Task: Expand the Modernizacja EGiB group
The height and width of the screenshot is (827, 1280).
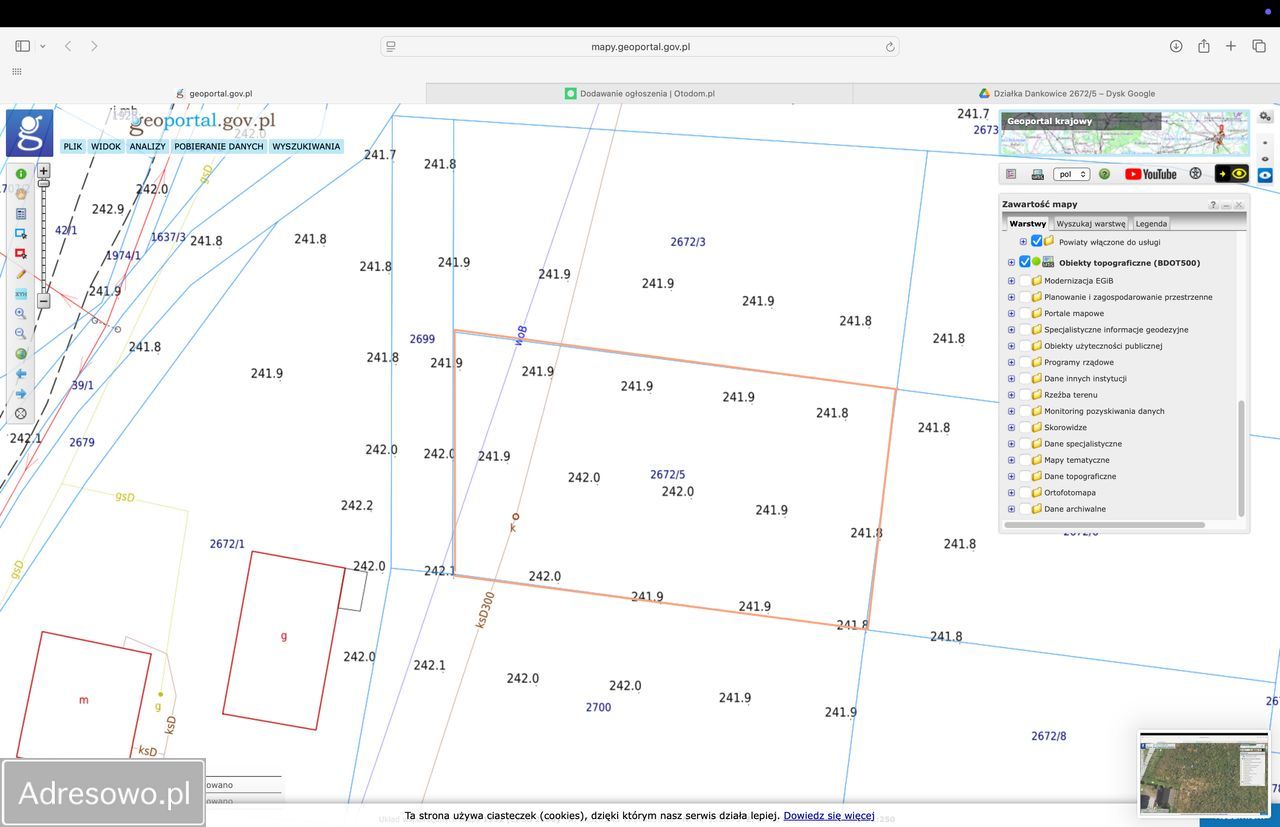Action: [1011, 281]
